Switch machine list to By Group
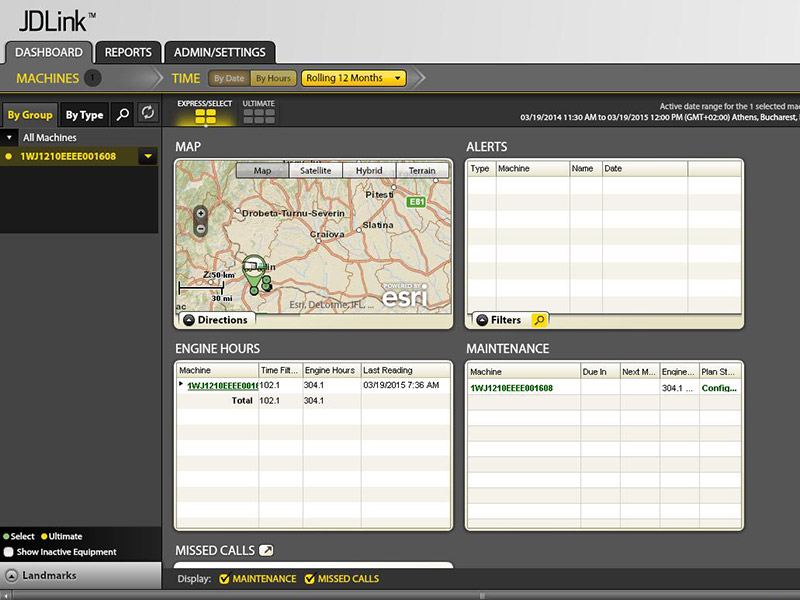 pyautogui.click(x=30, y=115)
